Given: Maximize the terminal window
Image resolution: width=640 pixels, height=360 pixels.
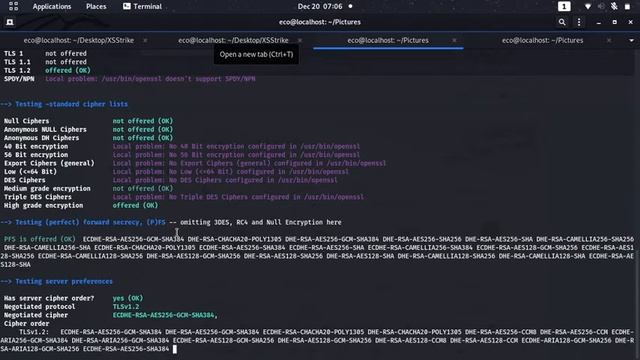Looking at the screenshot, I should [x=615, y=22].
